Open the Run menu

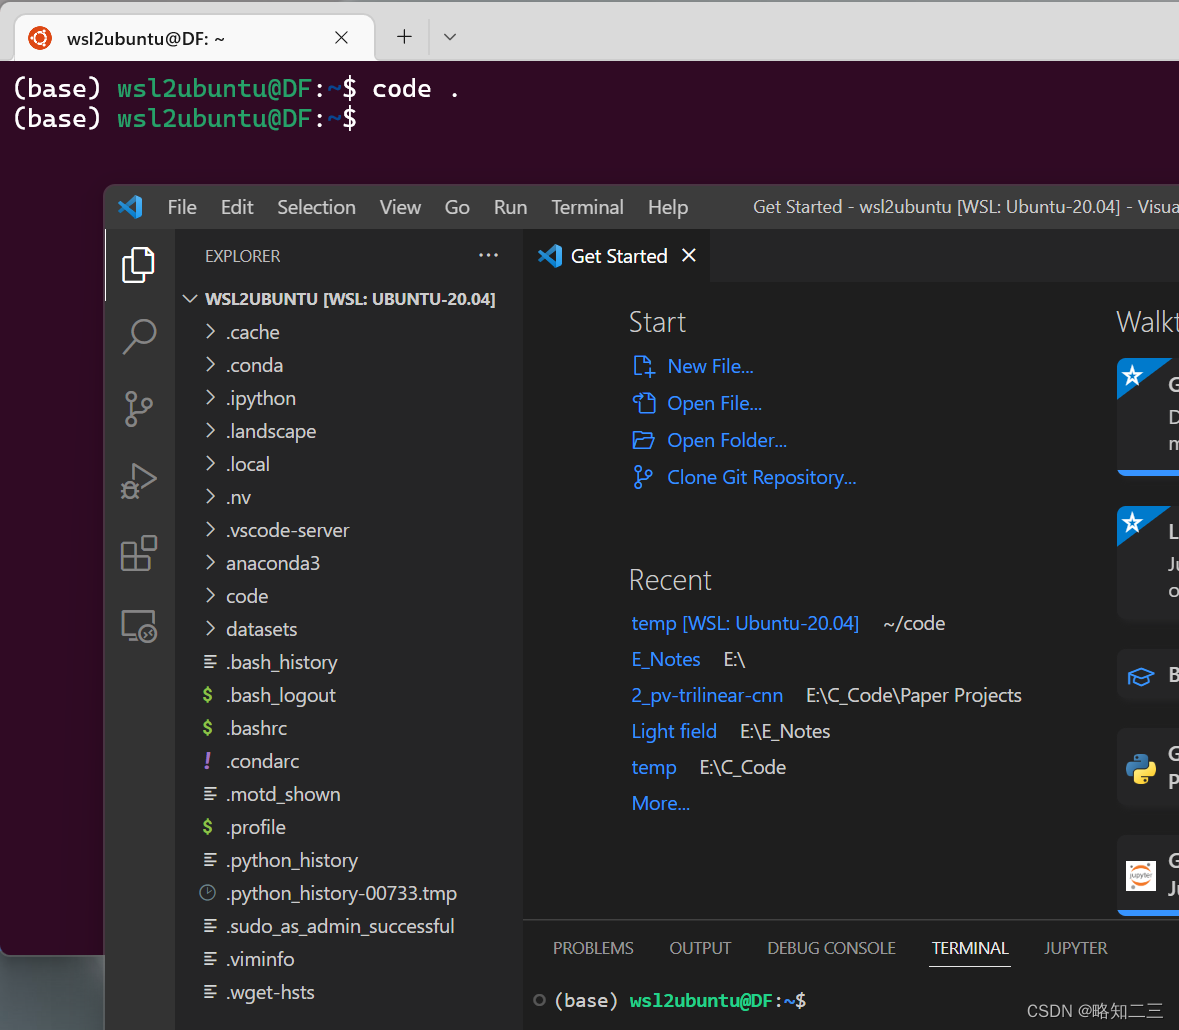point(511,207)
